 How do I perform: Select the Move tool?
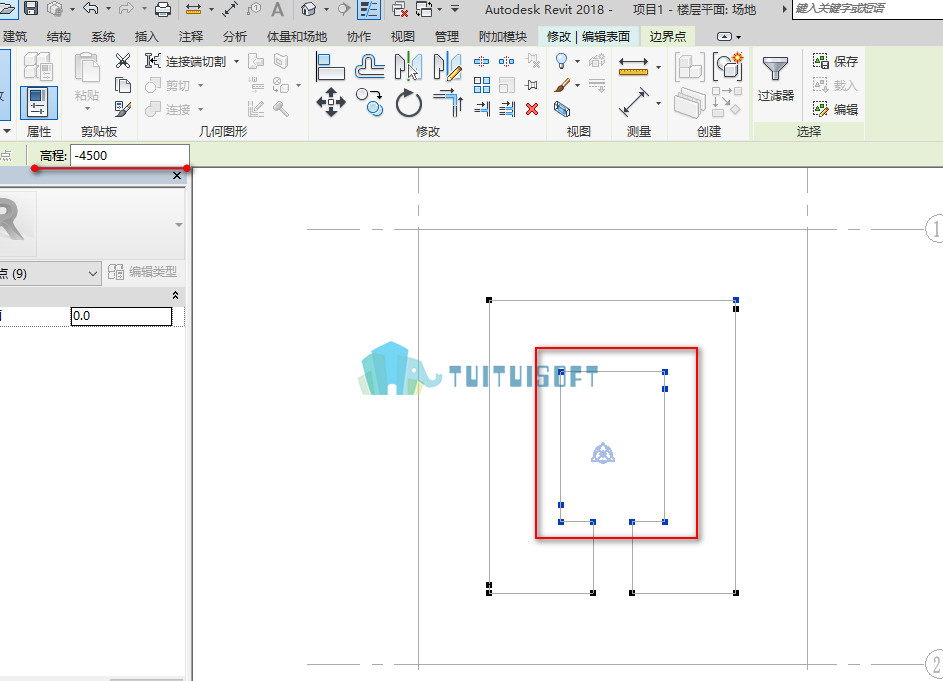(x=331, y=103)
